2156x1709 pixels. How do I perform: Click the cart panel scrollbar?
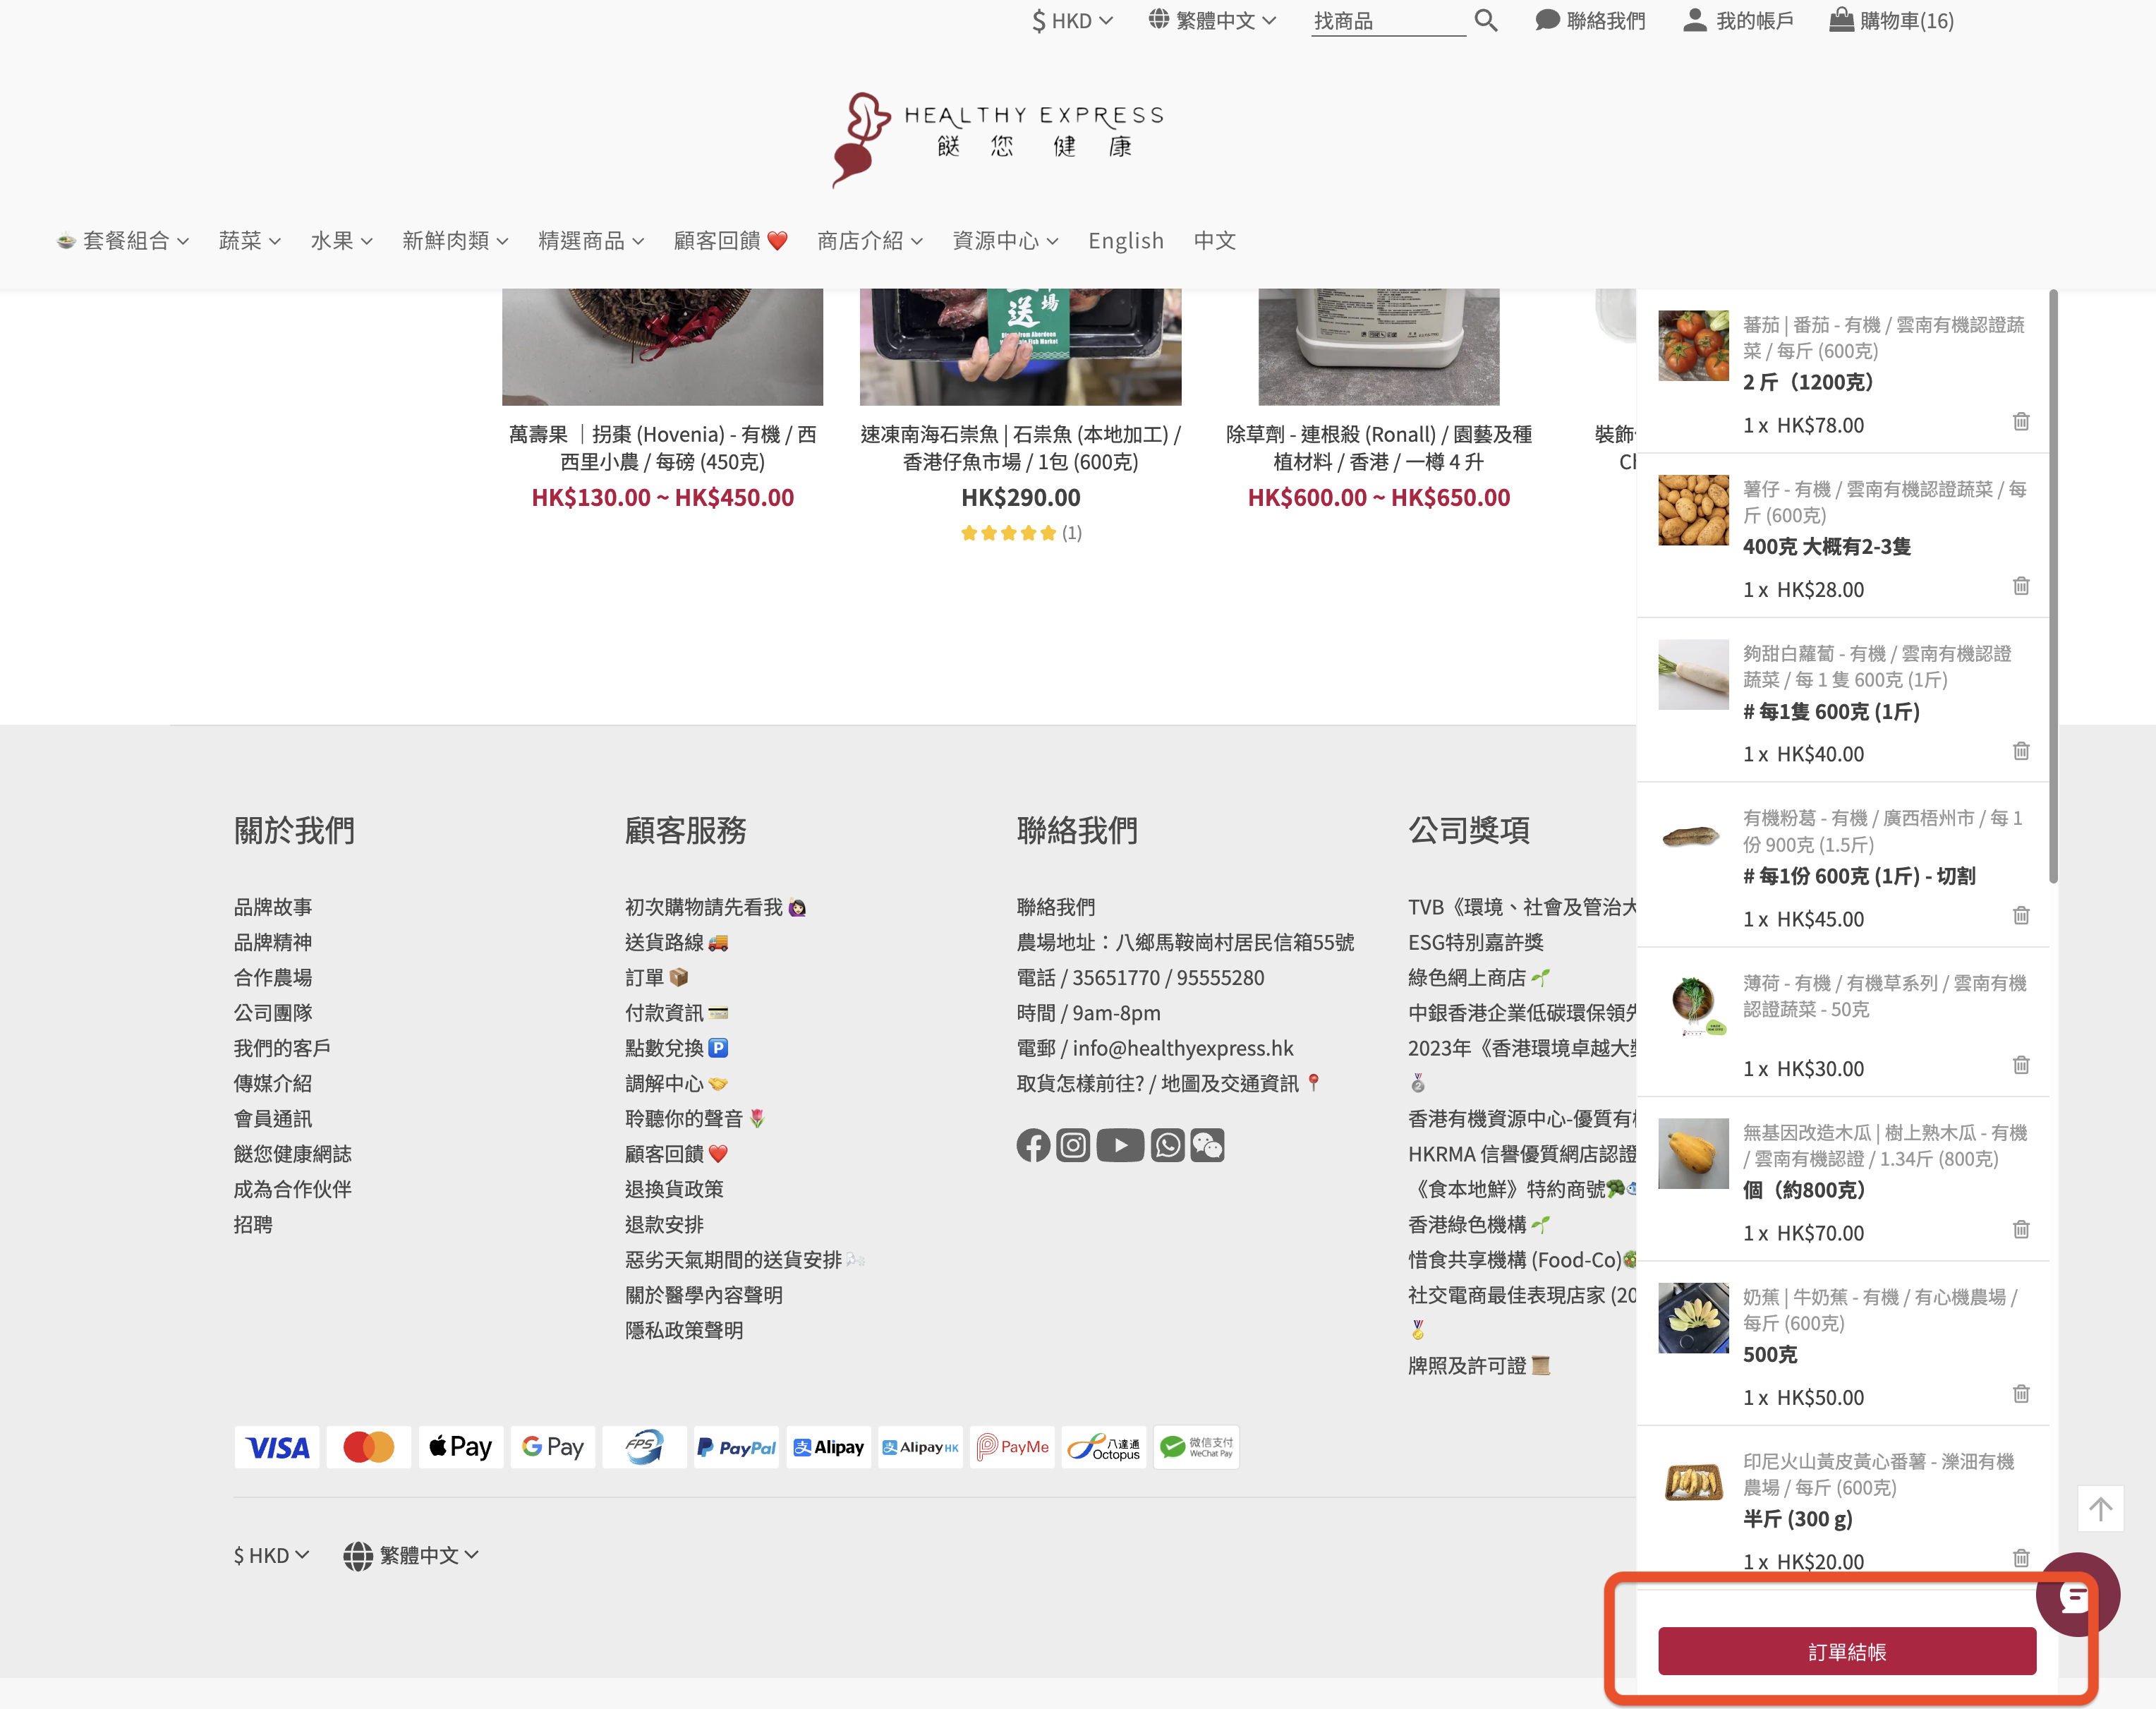coord(2053,586)
